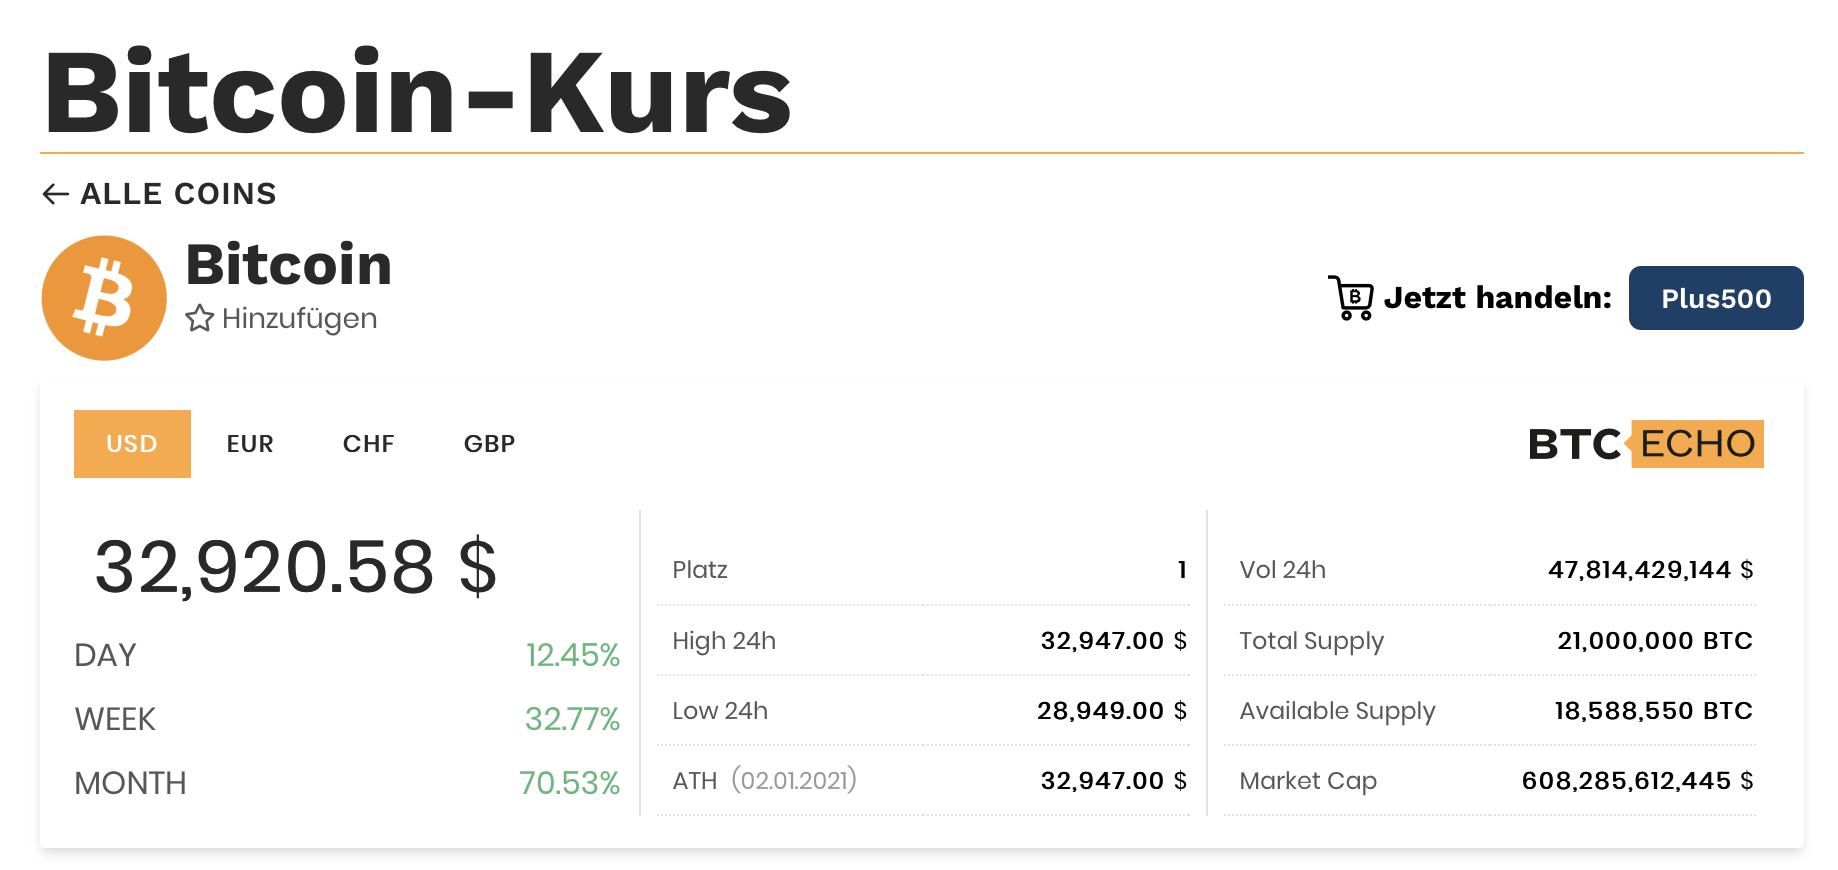1838x870 pixels.
Task: Click the shopping cart Bitcoin icon
Action: tap(1351, 298)
